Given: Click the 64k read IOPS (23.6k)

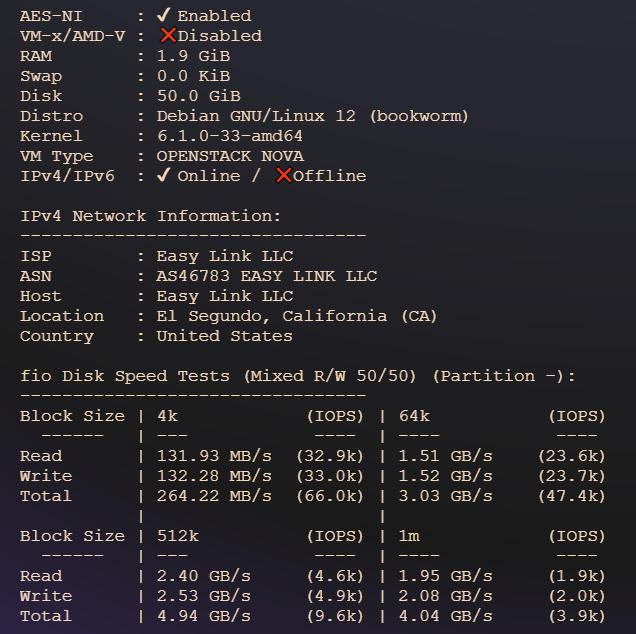Looking at the screenshot, I should coord(572,456).
